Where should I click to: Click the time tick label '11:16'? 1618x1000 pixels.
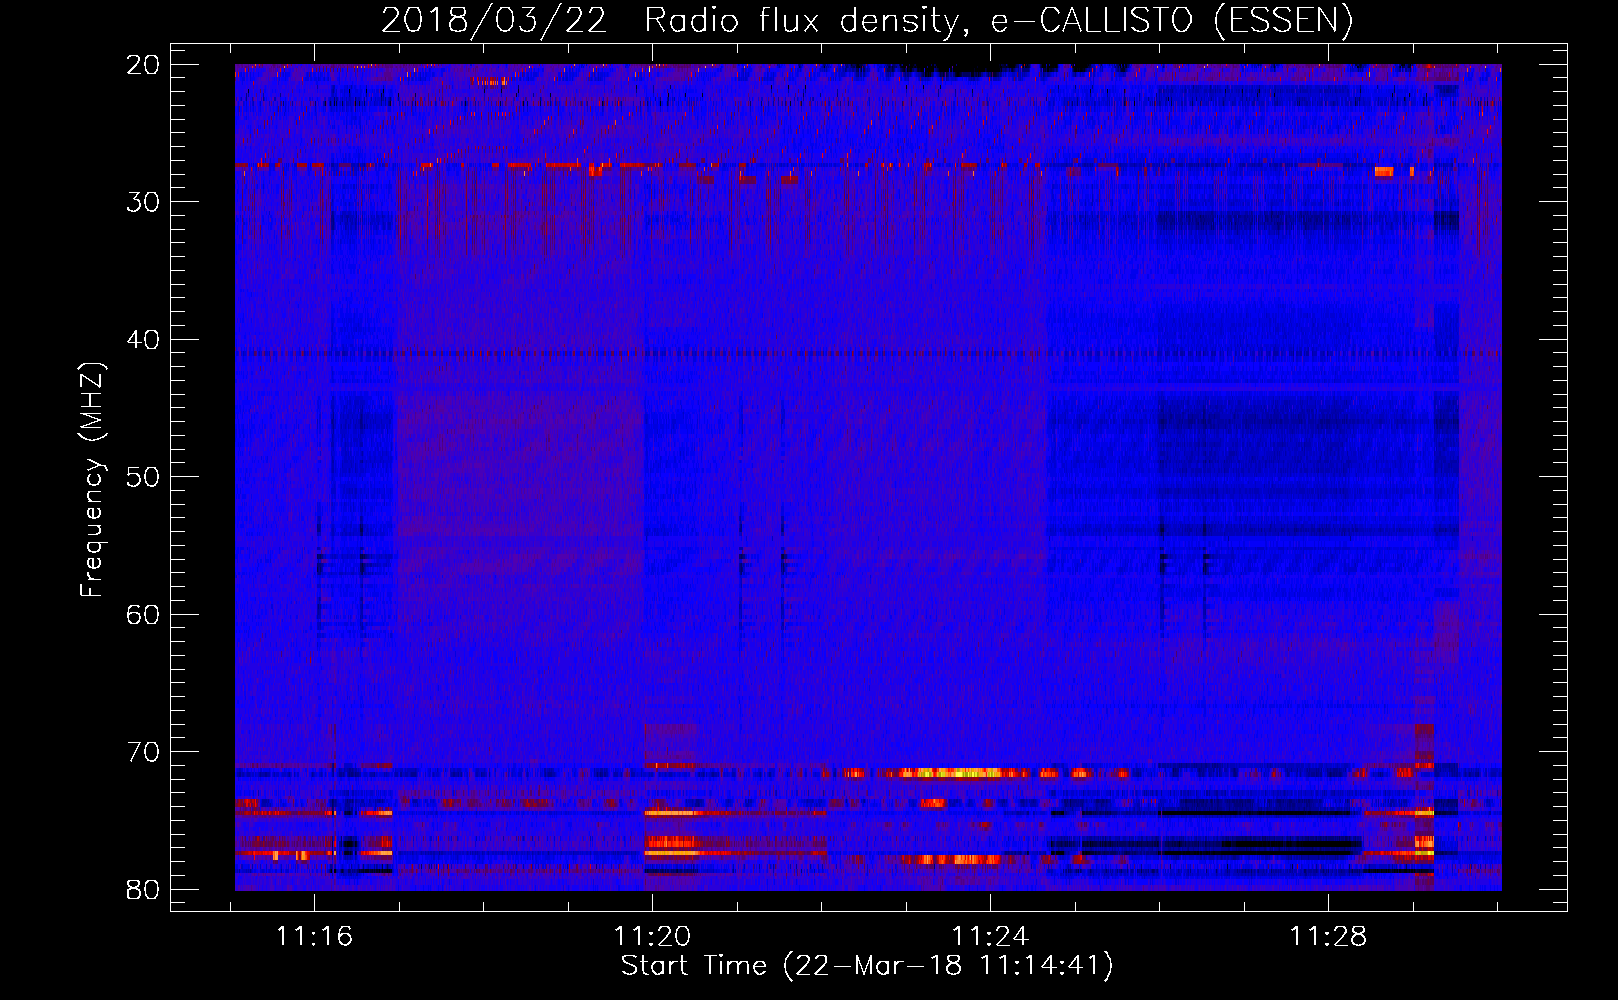point(314,937)
